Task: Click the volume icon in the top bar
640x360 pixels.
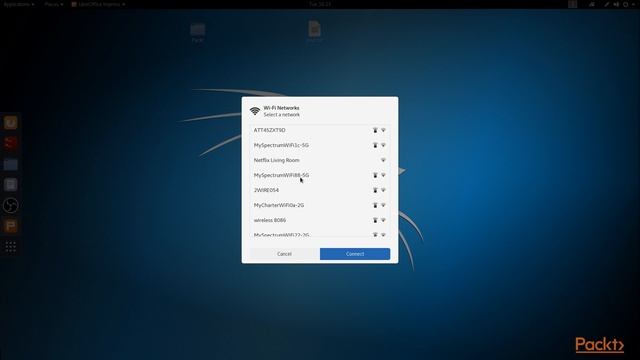Action: point(616,4)
